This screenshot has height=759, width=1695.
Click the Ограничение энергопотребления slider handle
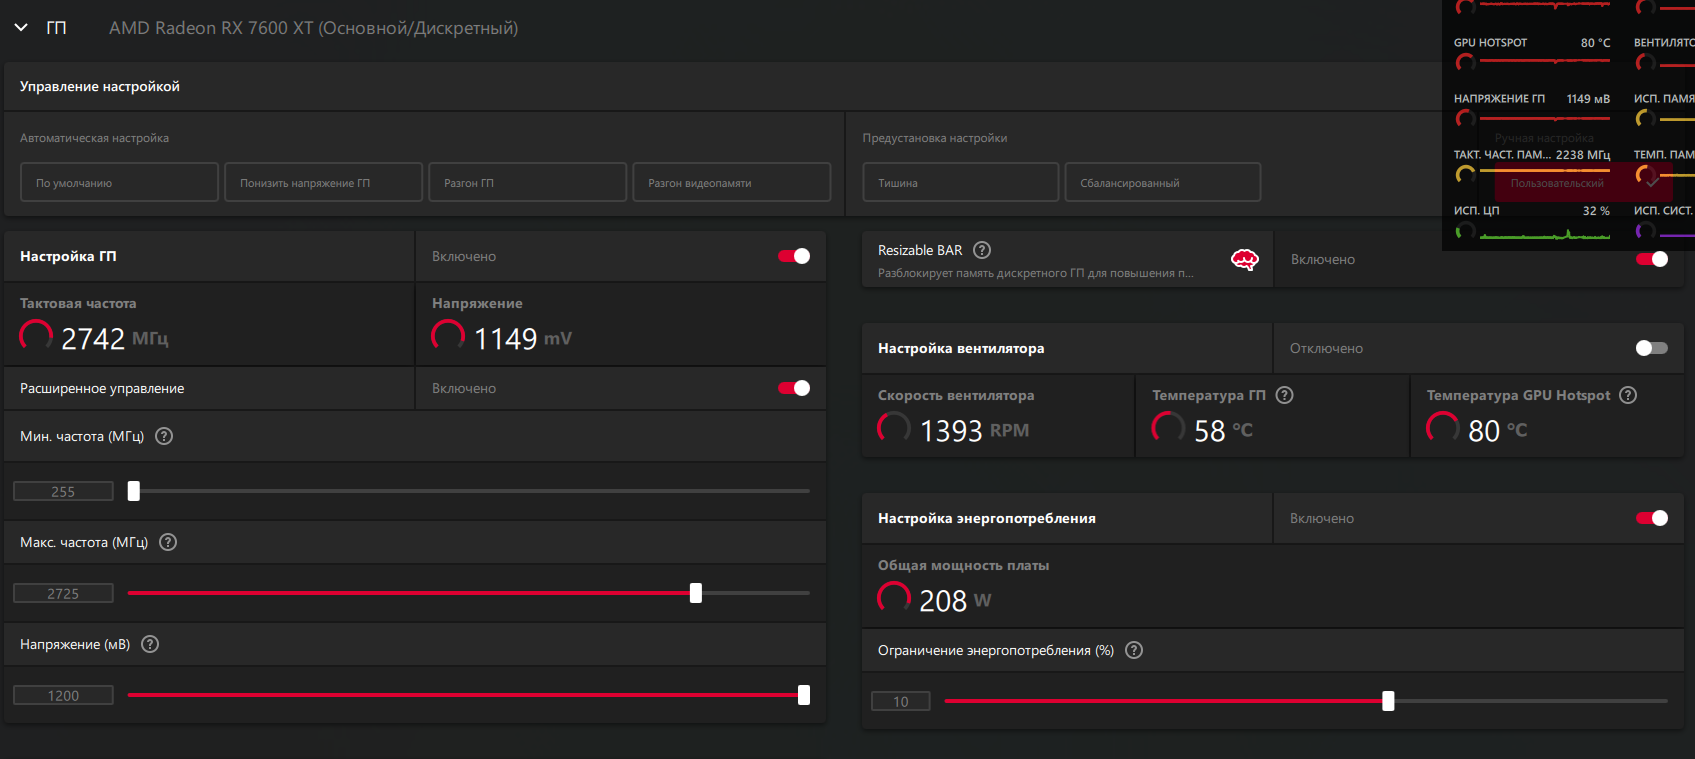(1388, 701)
